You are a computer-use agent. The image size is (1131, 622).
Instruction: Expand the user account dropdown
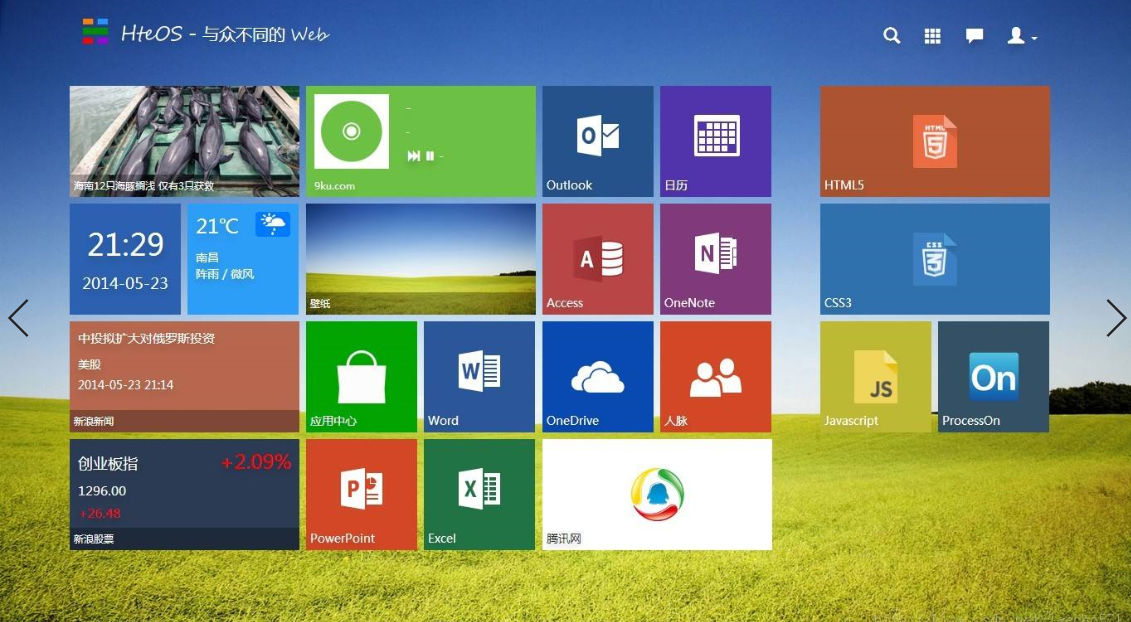tap(1021, 36)
